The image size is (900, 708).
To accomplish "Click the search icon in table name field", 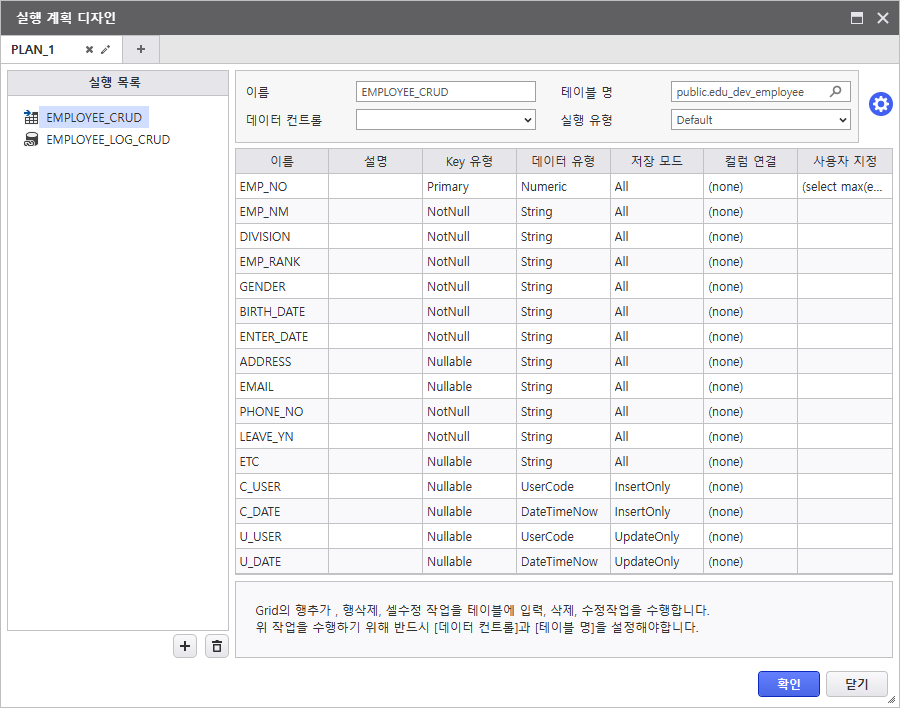I will [x=836, y=92].
